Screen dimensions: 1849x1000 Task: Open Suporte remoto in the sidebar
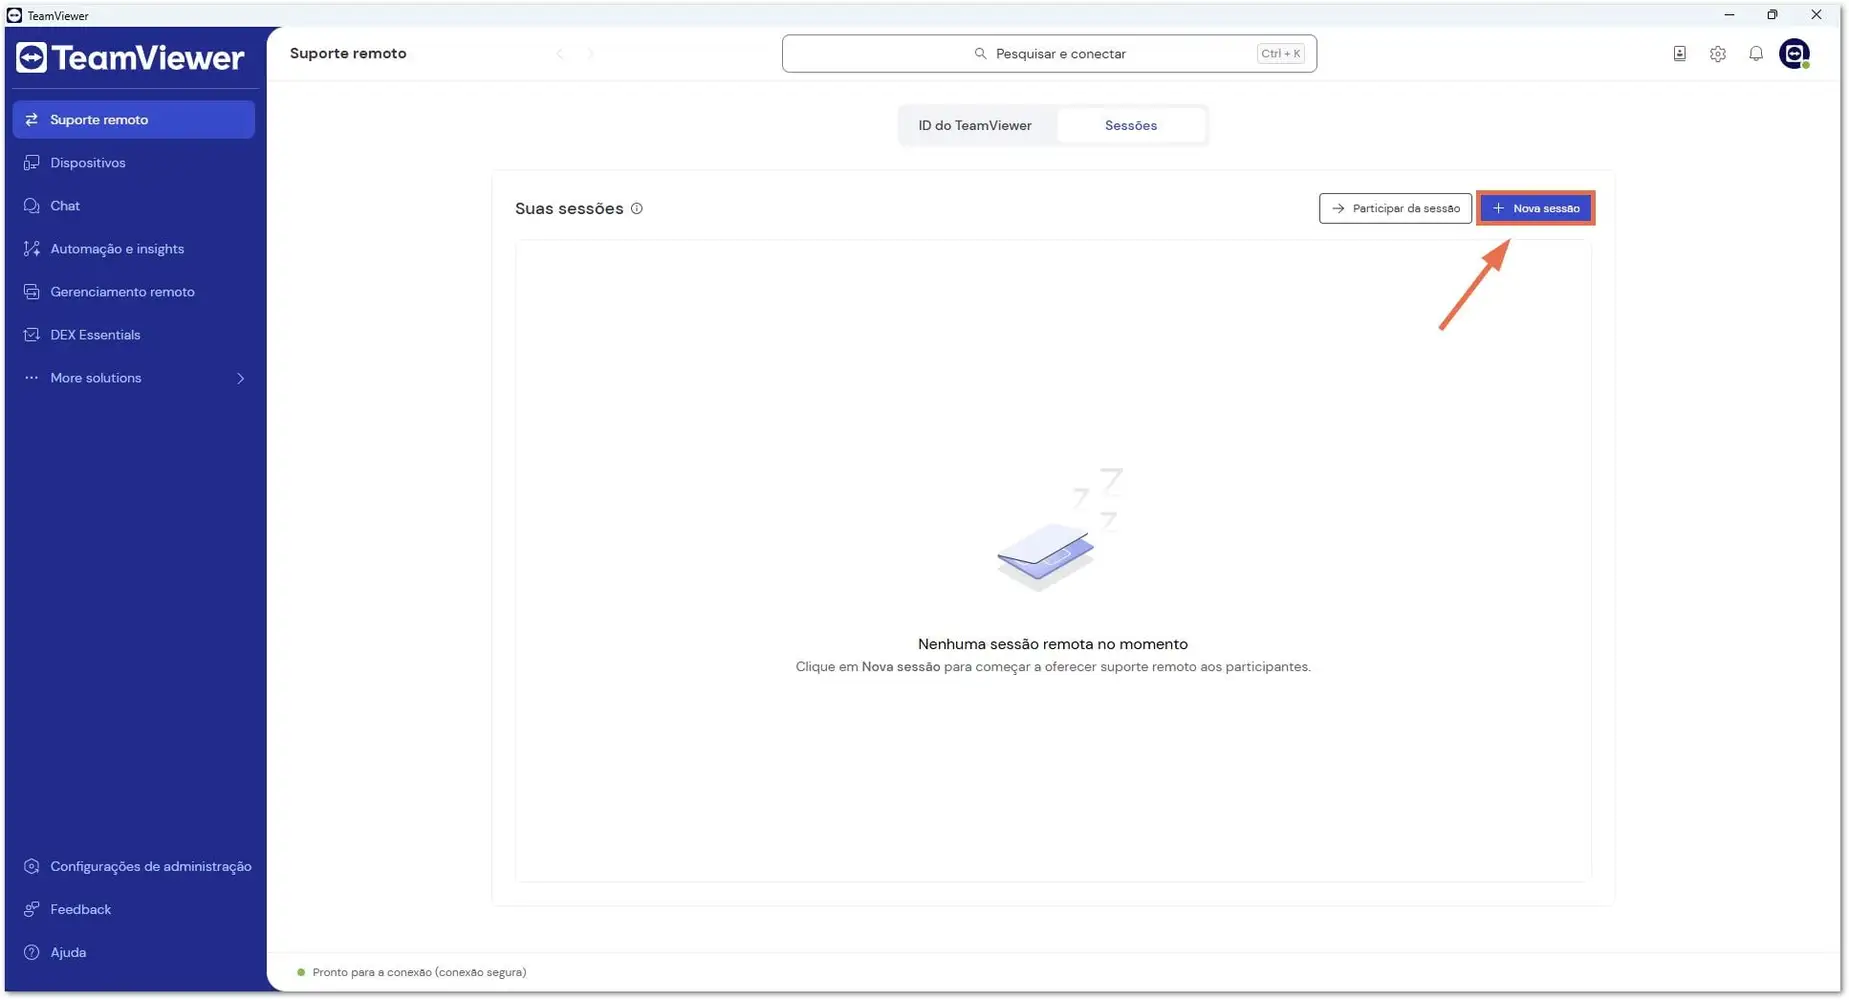click(133, 120)
